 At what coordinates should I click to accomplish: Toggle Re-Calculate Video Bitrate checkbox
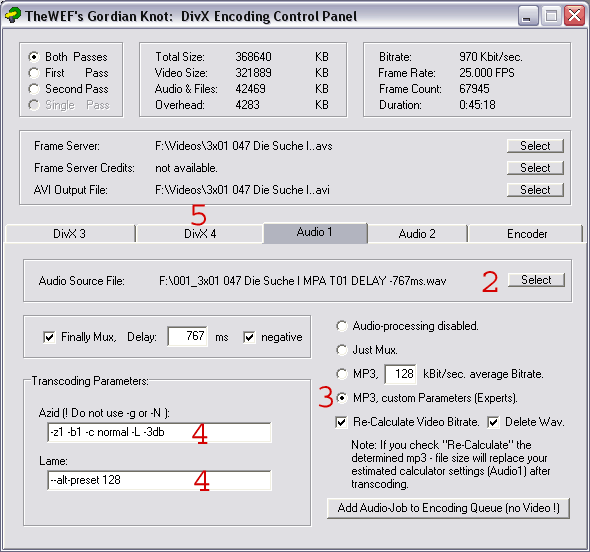(x=341, y=422)
